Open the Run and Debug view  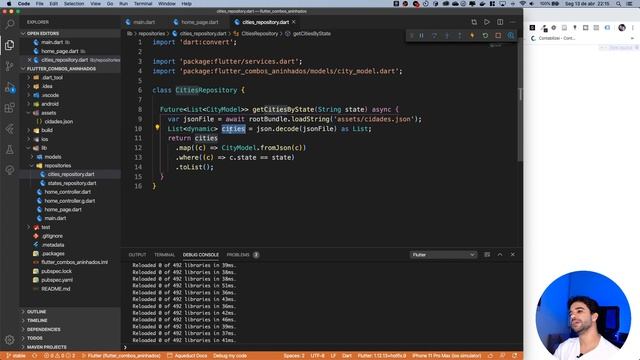pyautogui.click(x=9, y=87)
